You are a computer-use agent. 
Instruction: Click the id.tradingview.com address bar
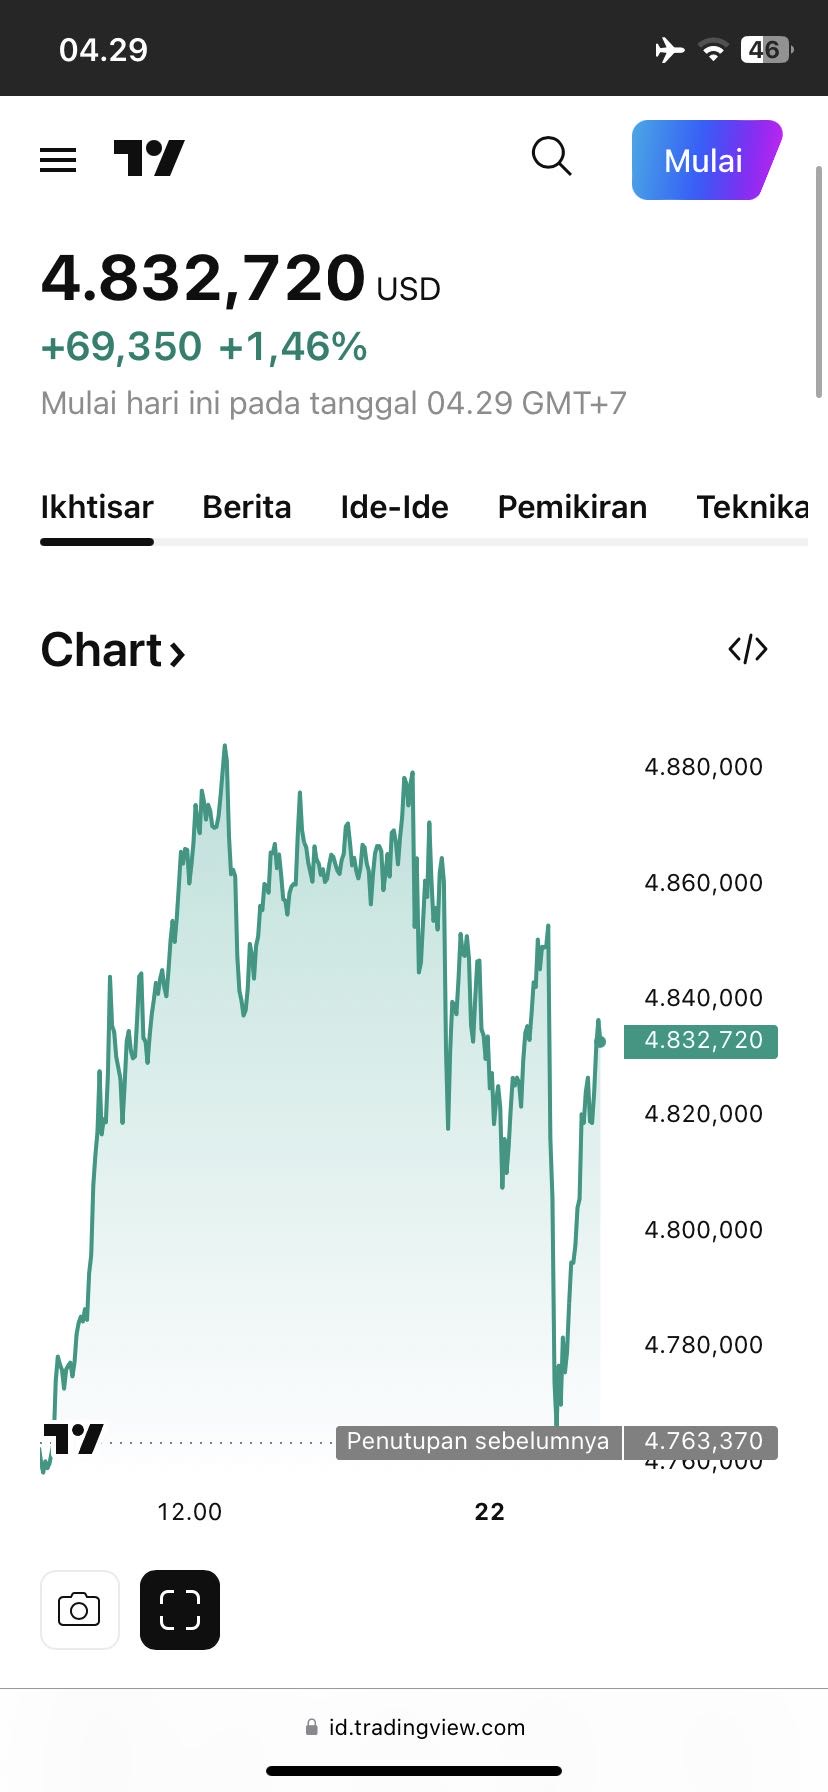(426, 1727)
